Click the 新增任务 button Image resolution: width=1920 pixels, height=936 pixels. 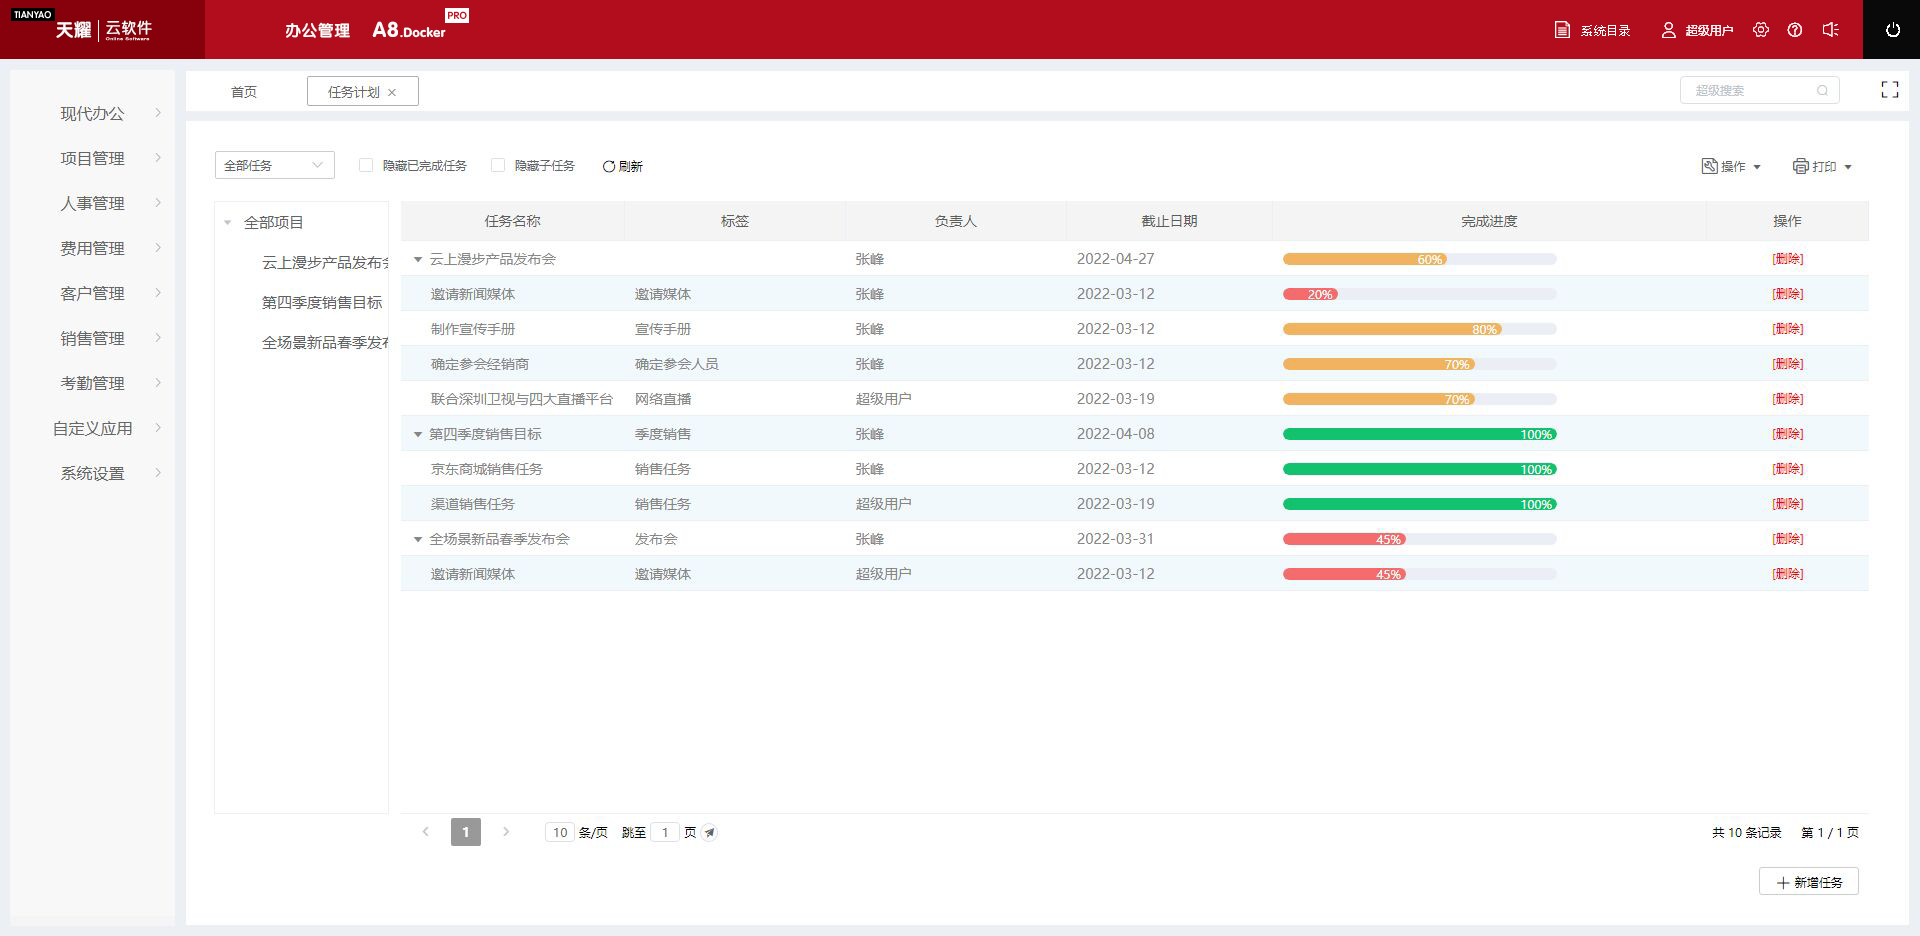tap(1808, 882)
